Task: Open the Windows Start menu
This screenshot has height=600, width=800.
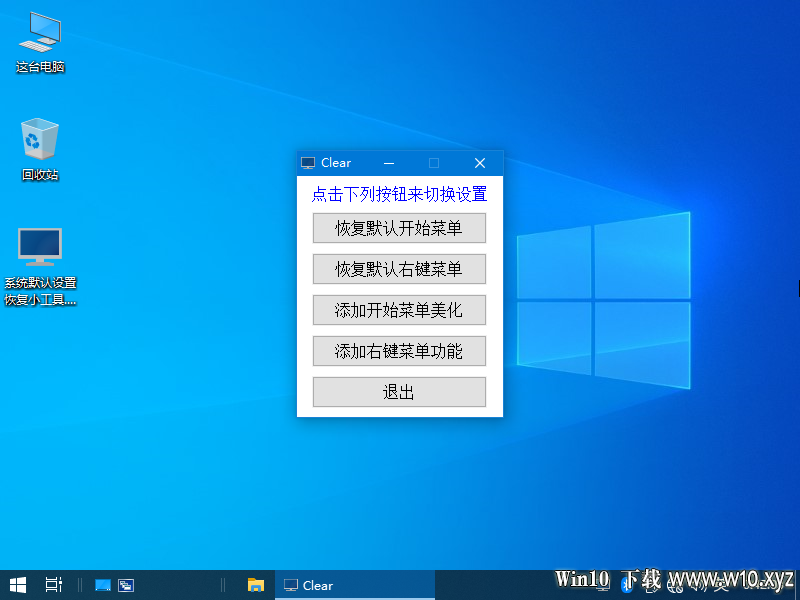Action: click(x=18, y=585)
